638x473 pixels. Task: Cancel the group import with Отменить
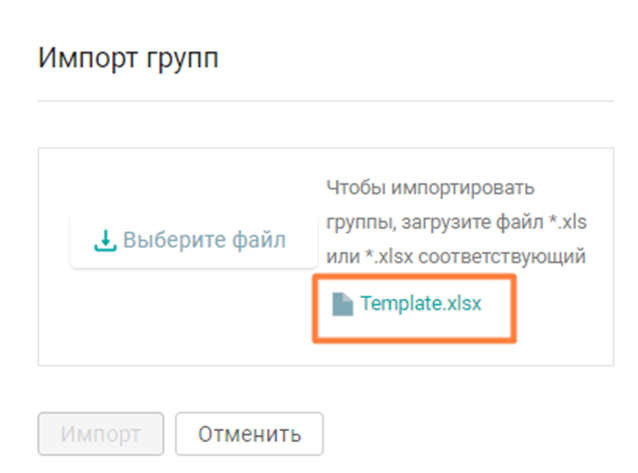point(249,434)
